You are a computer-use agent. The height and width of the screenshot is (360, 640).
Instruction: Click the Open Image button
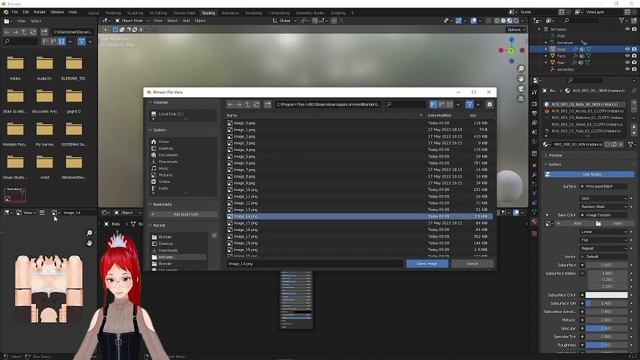[x=427, y=264]
